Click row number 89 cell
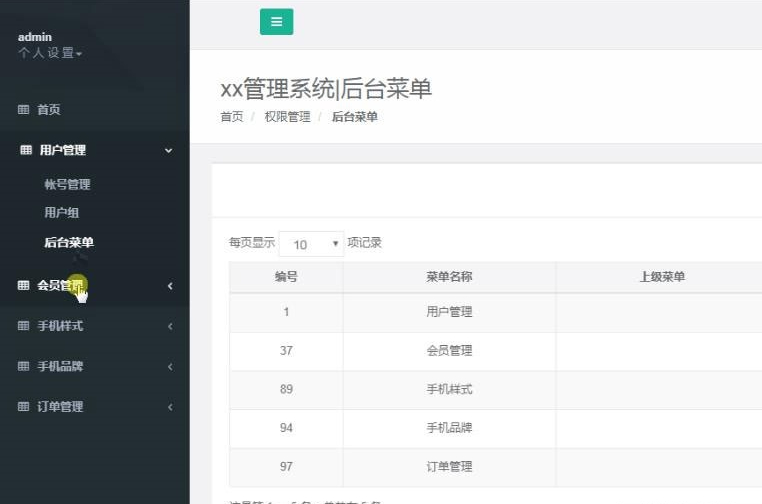 point(286,389)
